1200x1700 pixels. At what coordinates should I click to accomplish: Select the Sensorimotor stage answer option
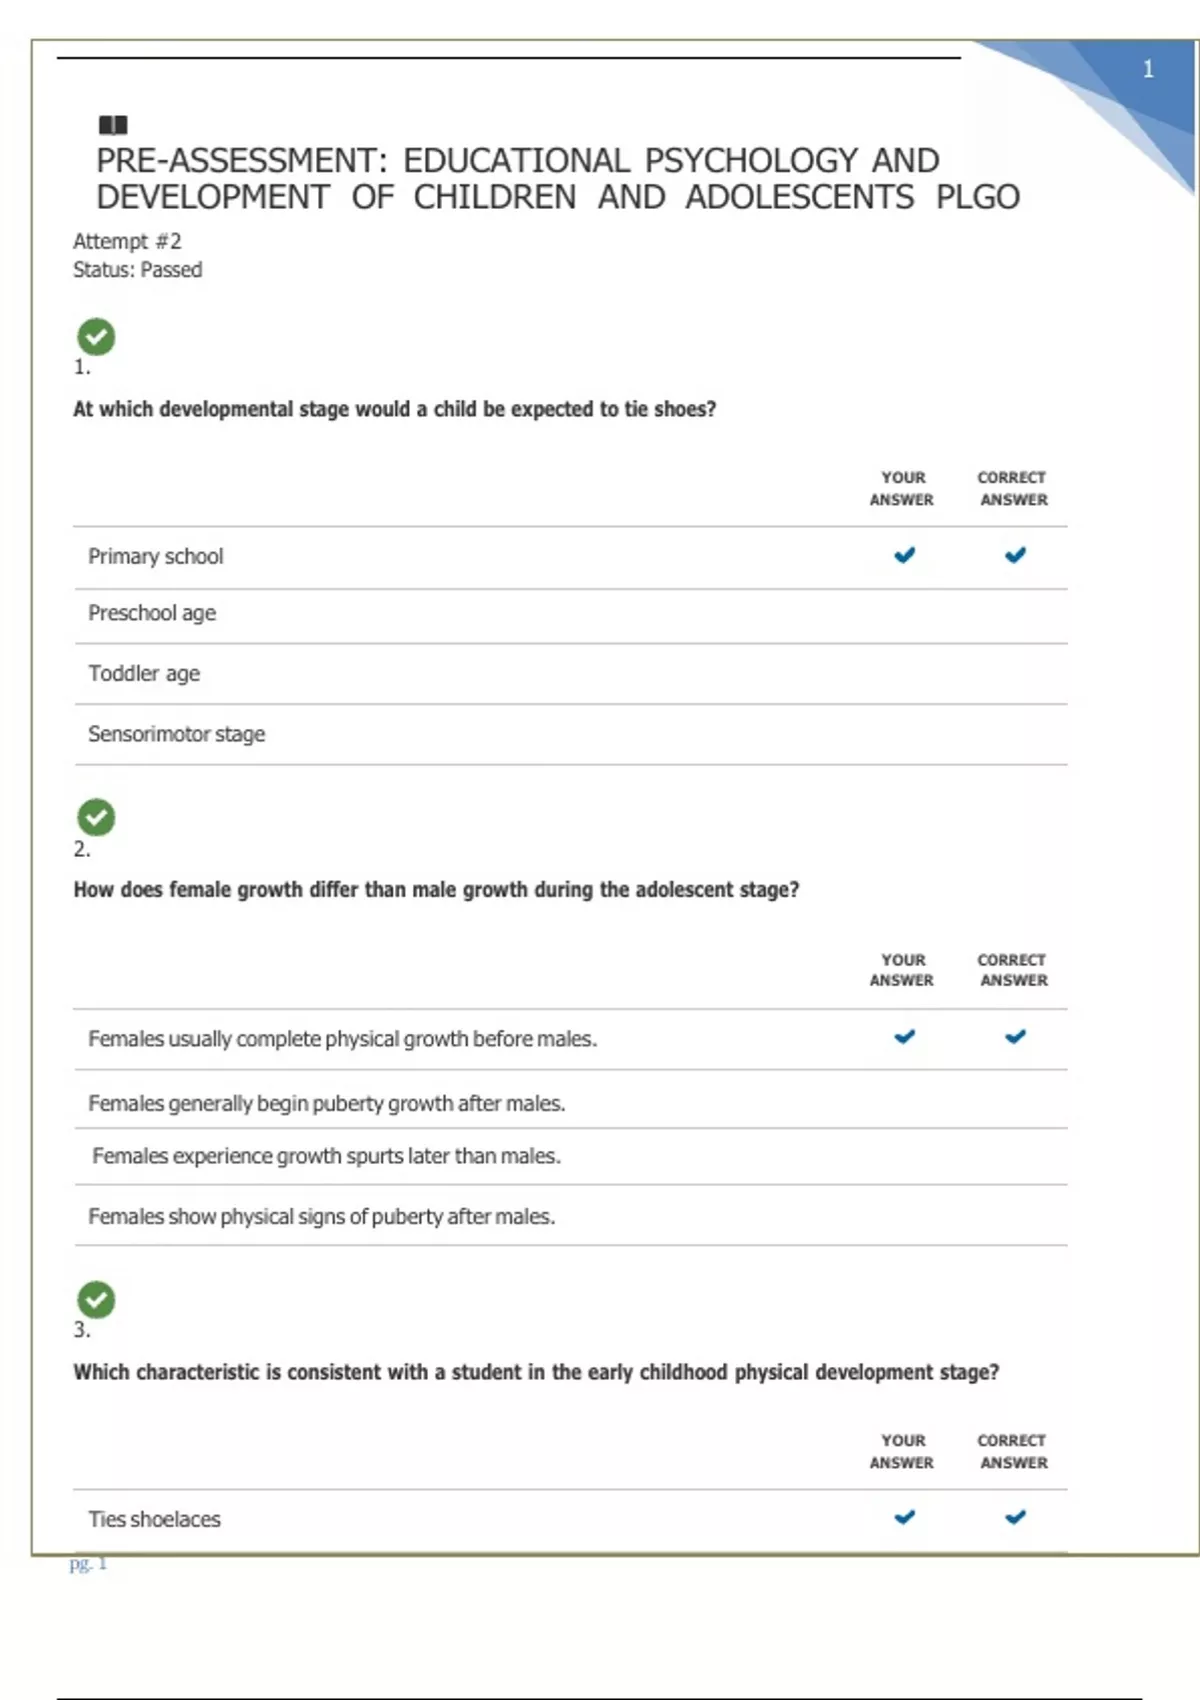point(177,734)
